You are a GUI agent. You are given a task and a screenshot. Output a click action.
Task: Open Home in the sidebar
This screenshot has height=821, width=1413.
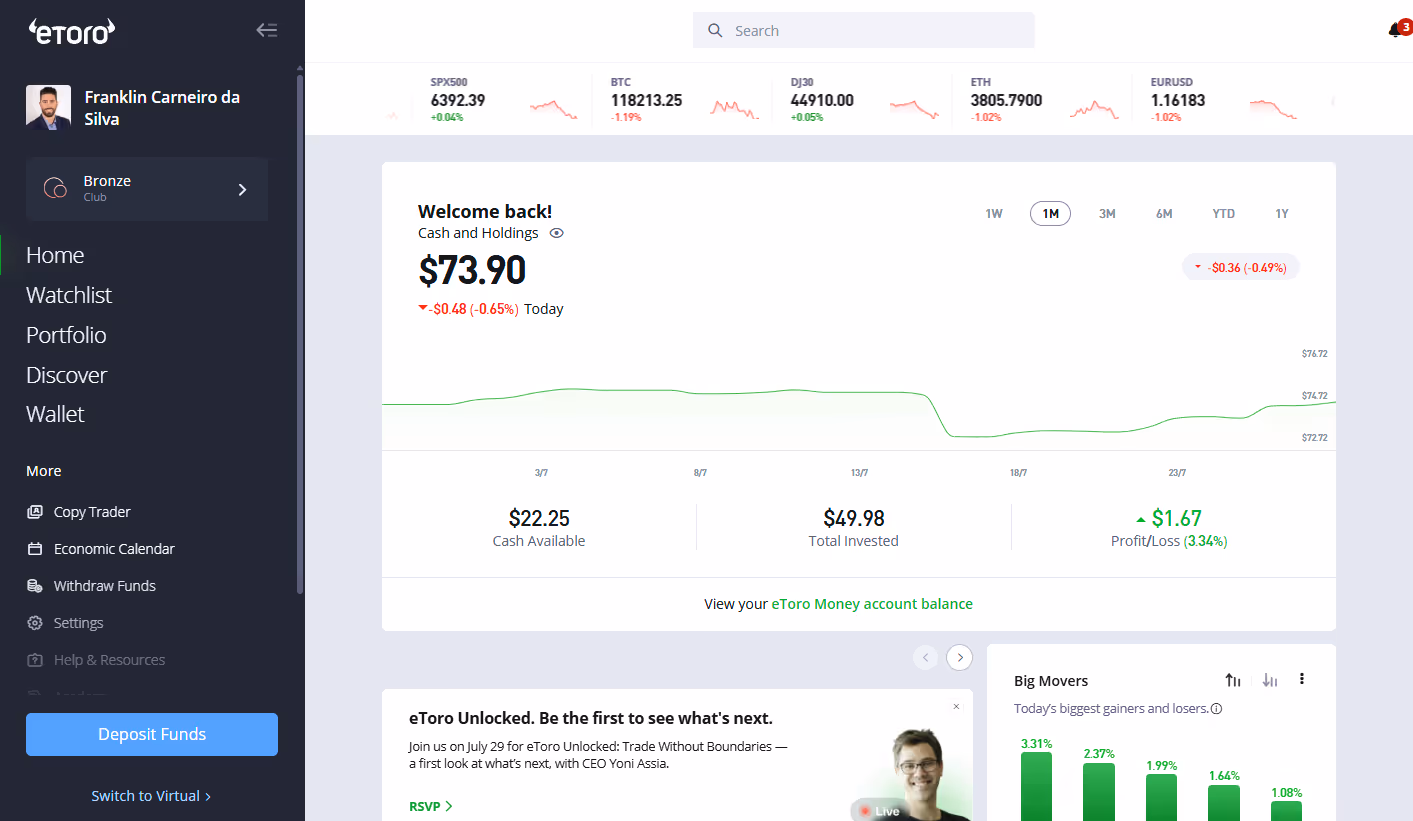click(x=55, y=255)
